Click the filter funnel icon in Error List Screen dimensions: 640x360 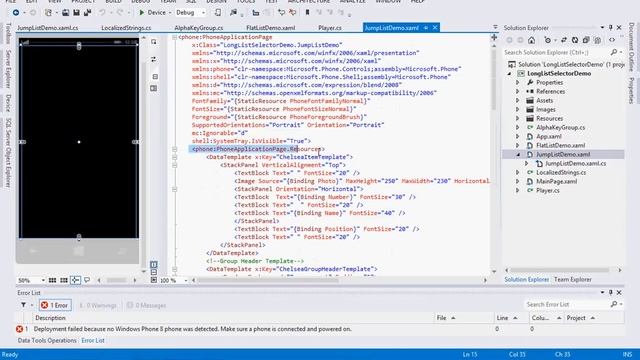click(x=23, y=305)
